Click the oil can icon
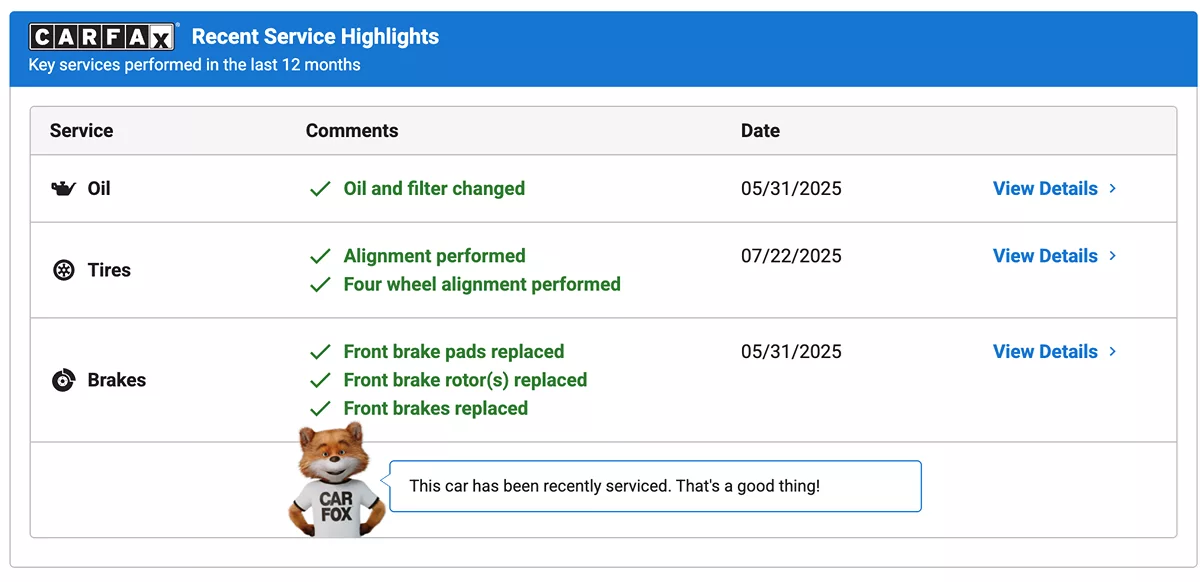 64,189
